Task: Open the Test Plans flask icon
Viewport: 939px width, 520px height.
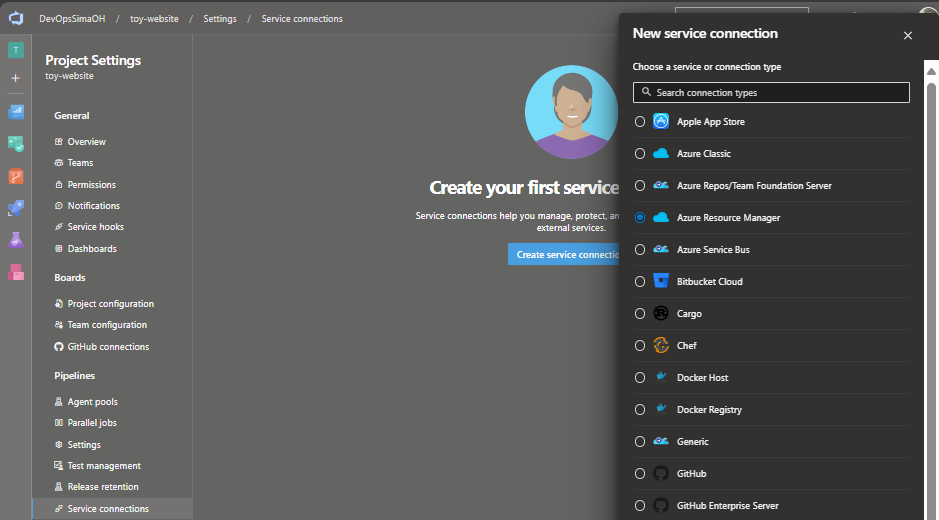Action: point(16,240)
